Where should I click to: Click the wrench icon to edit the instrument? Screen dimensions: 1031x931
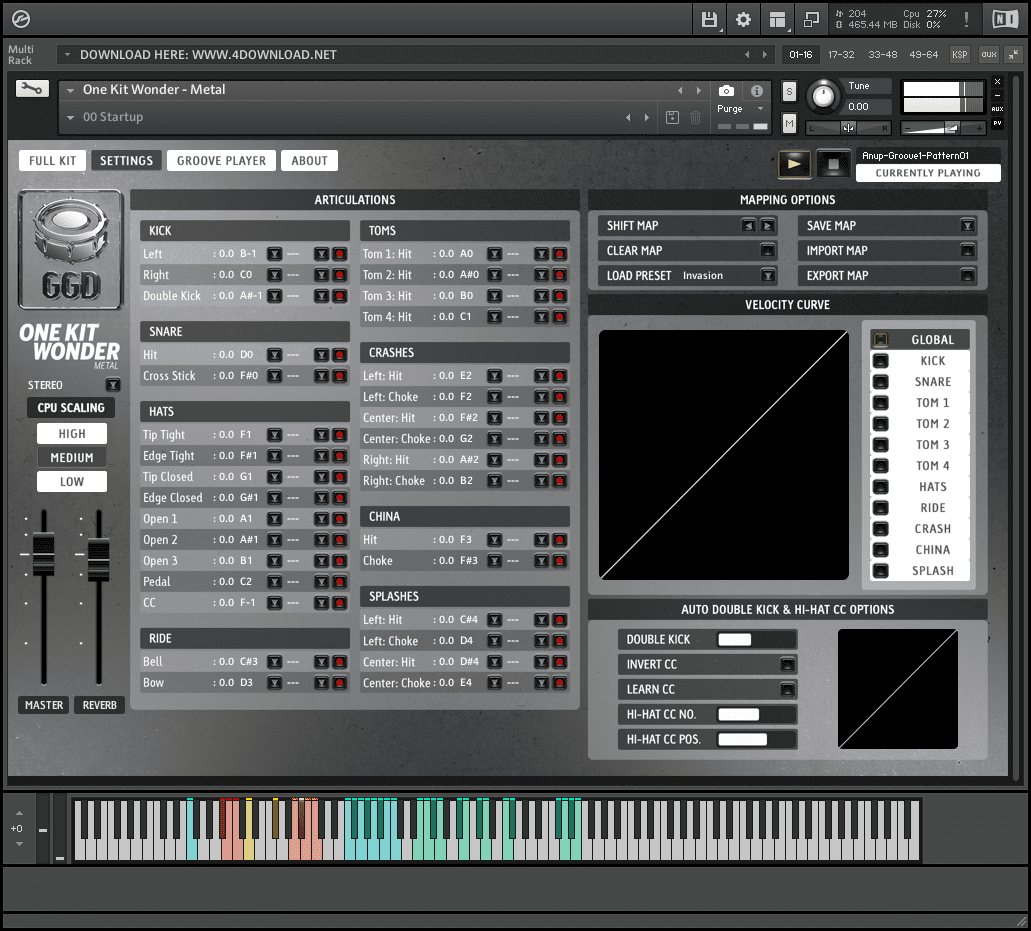click(x=31, y=88)
